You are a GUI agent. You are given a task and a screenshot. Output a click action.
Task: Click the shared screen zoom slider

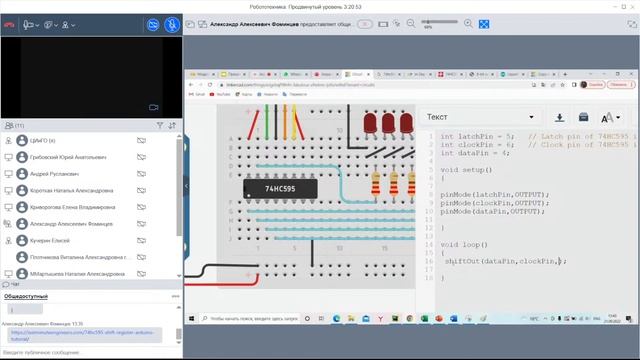coord(440,22)
